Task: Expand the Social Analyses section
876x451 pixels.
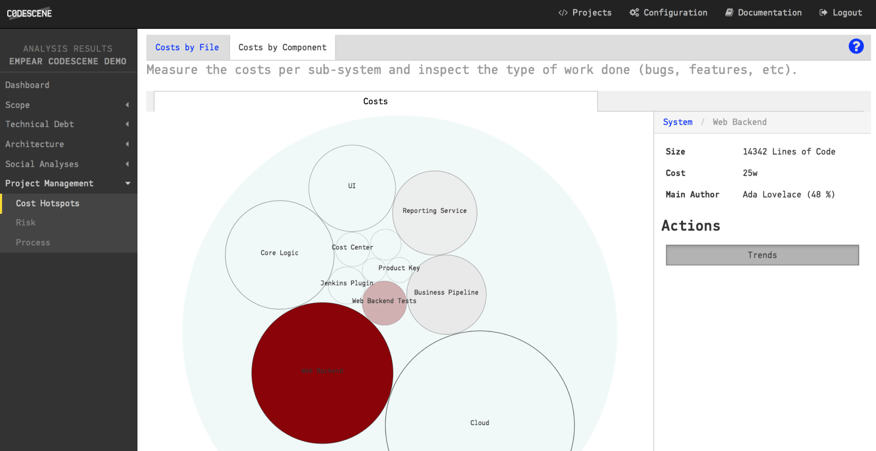Action: pyautogui.click(x=68, y=164)
